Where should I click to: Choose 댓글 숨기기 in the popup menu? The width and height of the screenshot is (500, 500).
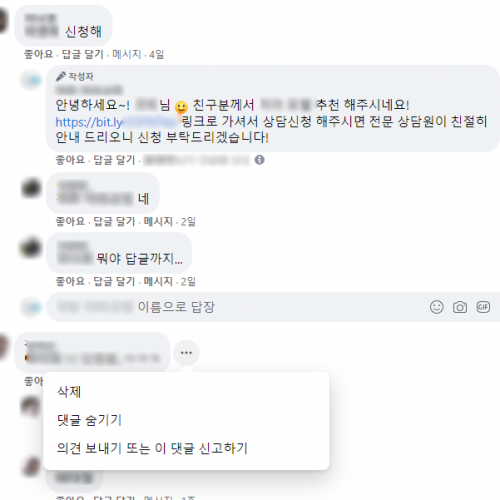pyautogui.click(x=89, y=420)
